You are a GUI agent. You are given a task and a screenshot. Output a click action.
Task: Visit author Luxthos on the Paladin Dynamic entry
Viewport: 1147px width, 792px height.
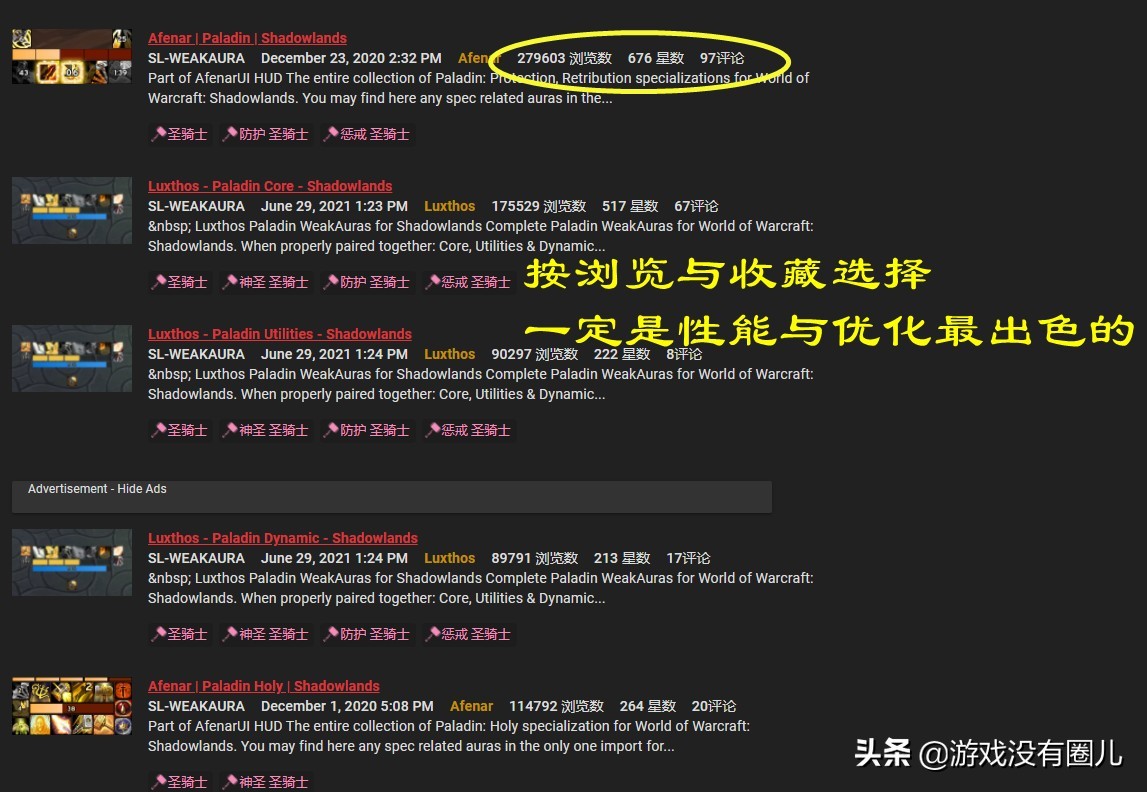click(x=449, y=558)
